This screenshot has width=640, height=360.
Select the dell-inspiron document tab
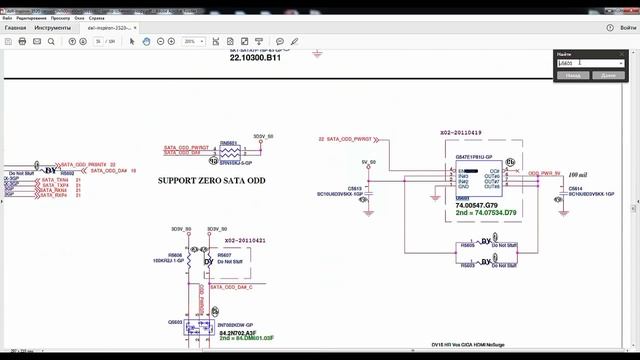109,28
